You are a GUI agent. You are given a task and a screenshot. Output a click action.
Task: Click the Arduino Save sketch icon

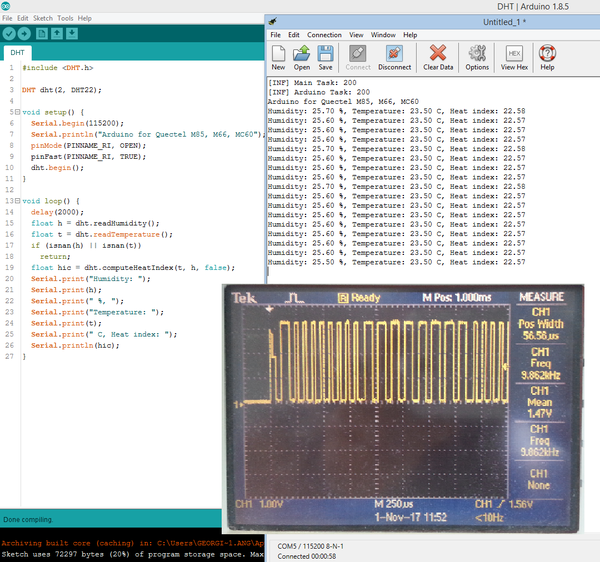click(72, 34)
